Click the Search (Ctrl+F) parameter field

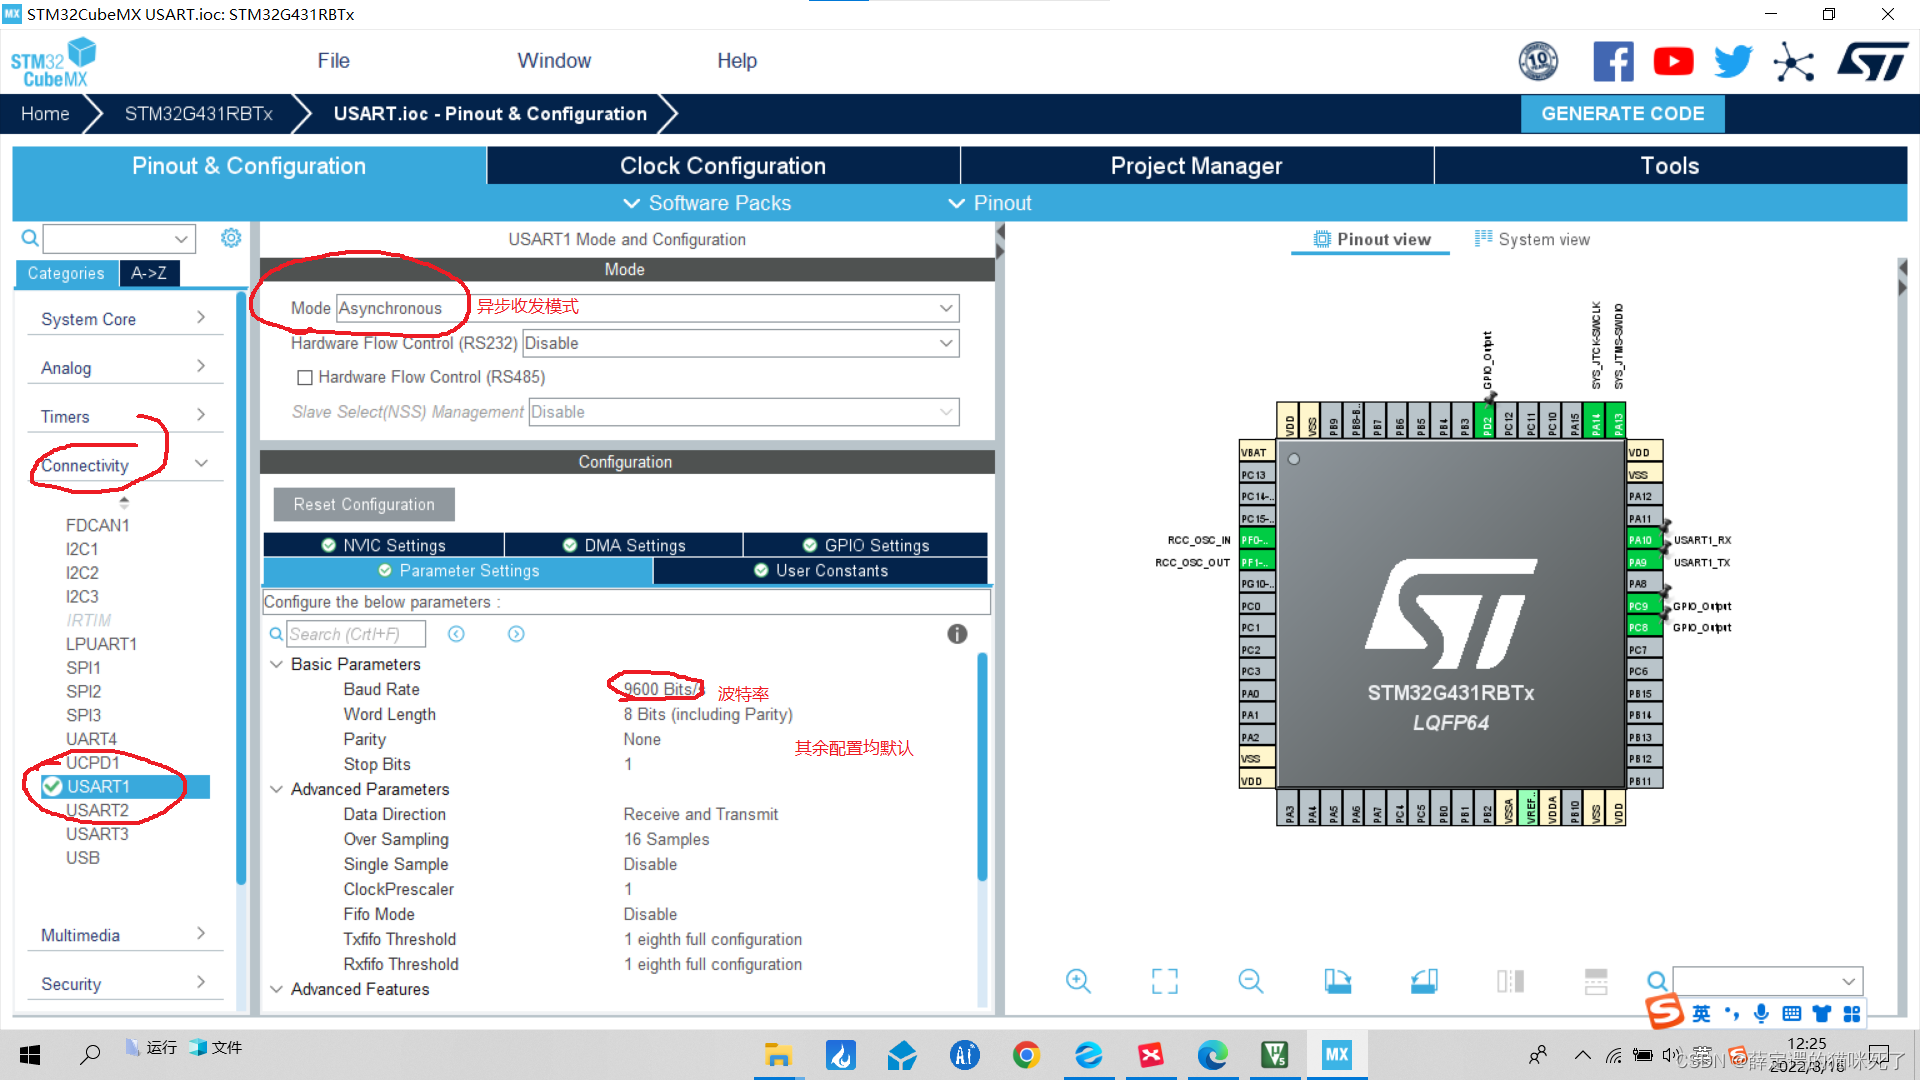click(356, 633)
